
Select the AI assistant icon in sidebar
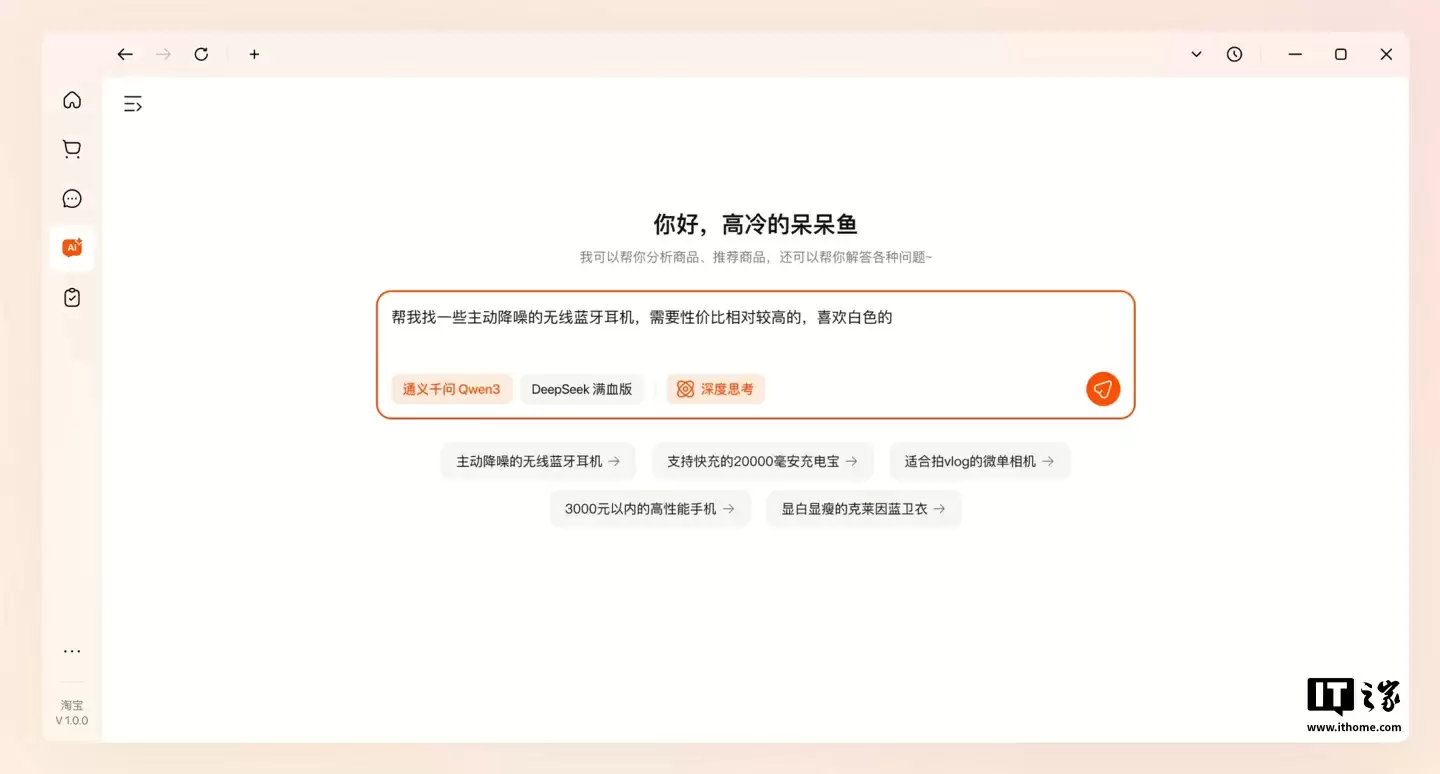71,247
